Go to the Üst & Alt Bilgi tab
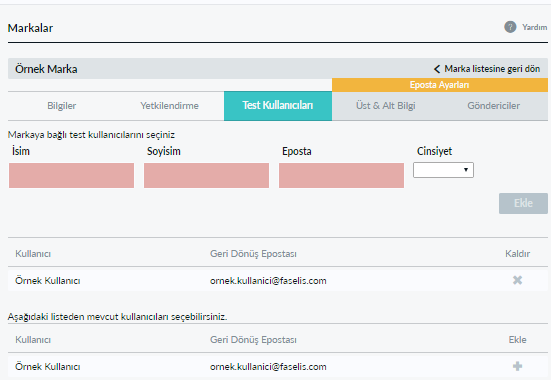The width and height of the screenshot is (551, 380). [x=386, y=106]
